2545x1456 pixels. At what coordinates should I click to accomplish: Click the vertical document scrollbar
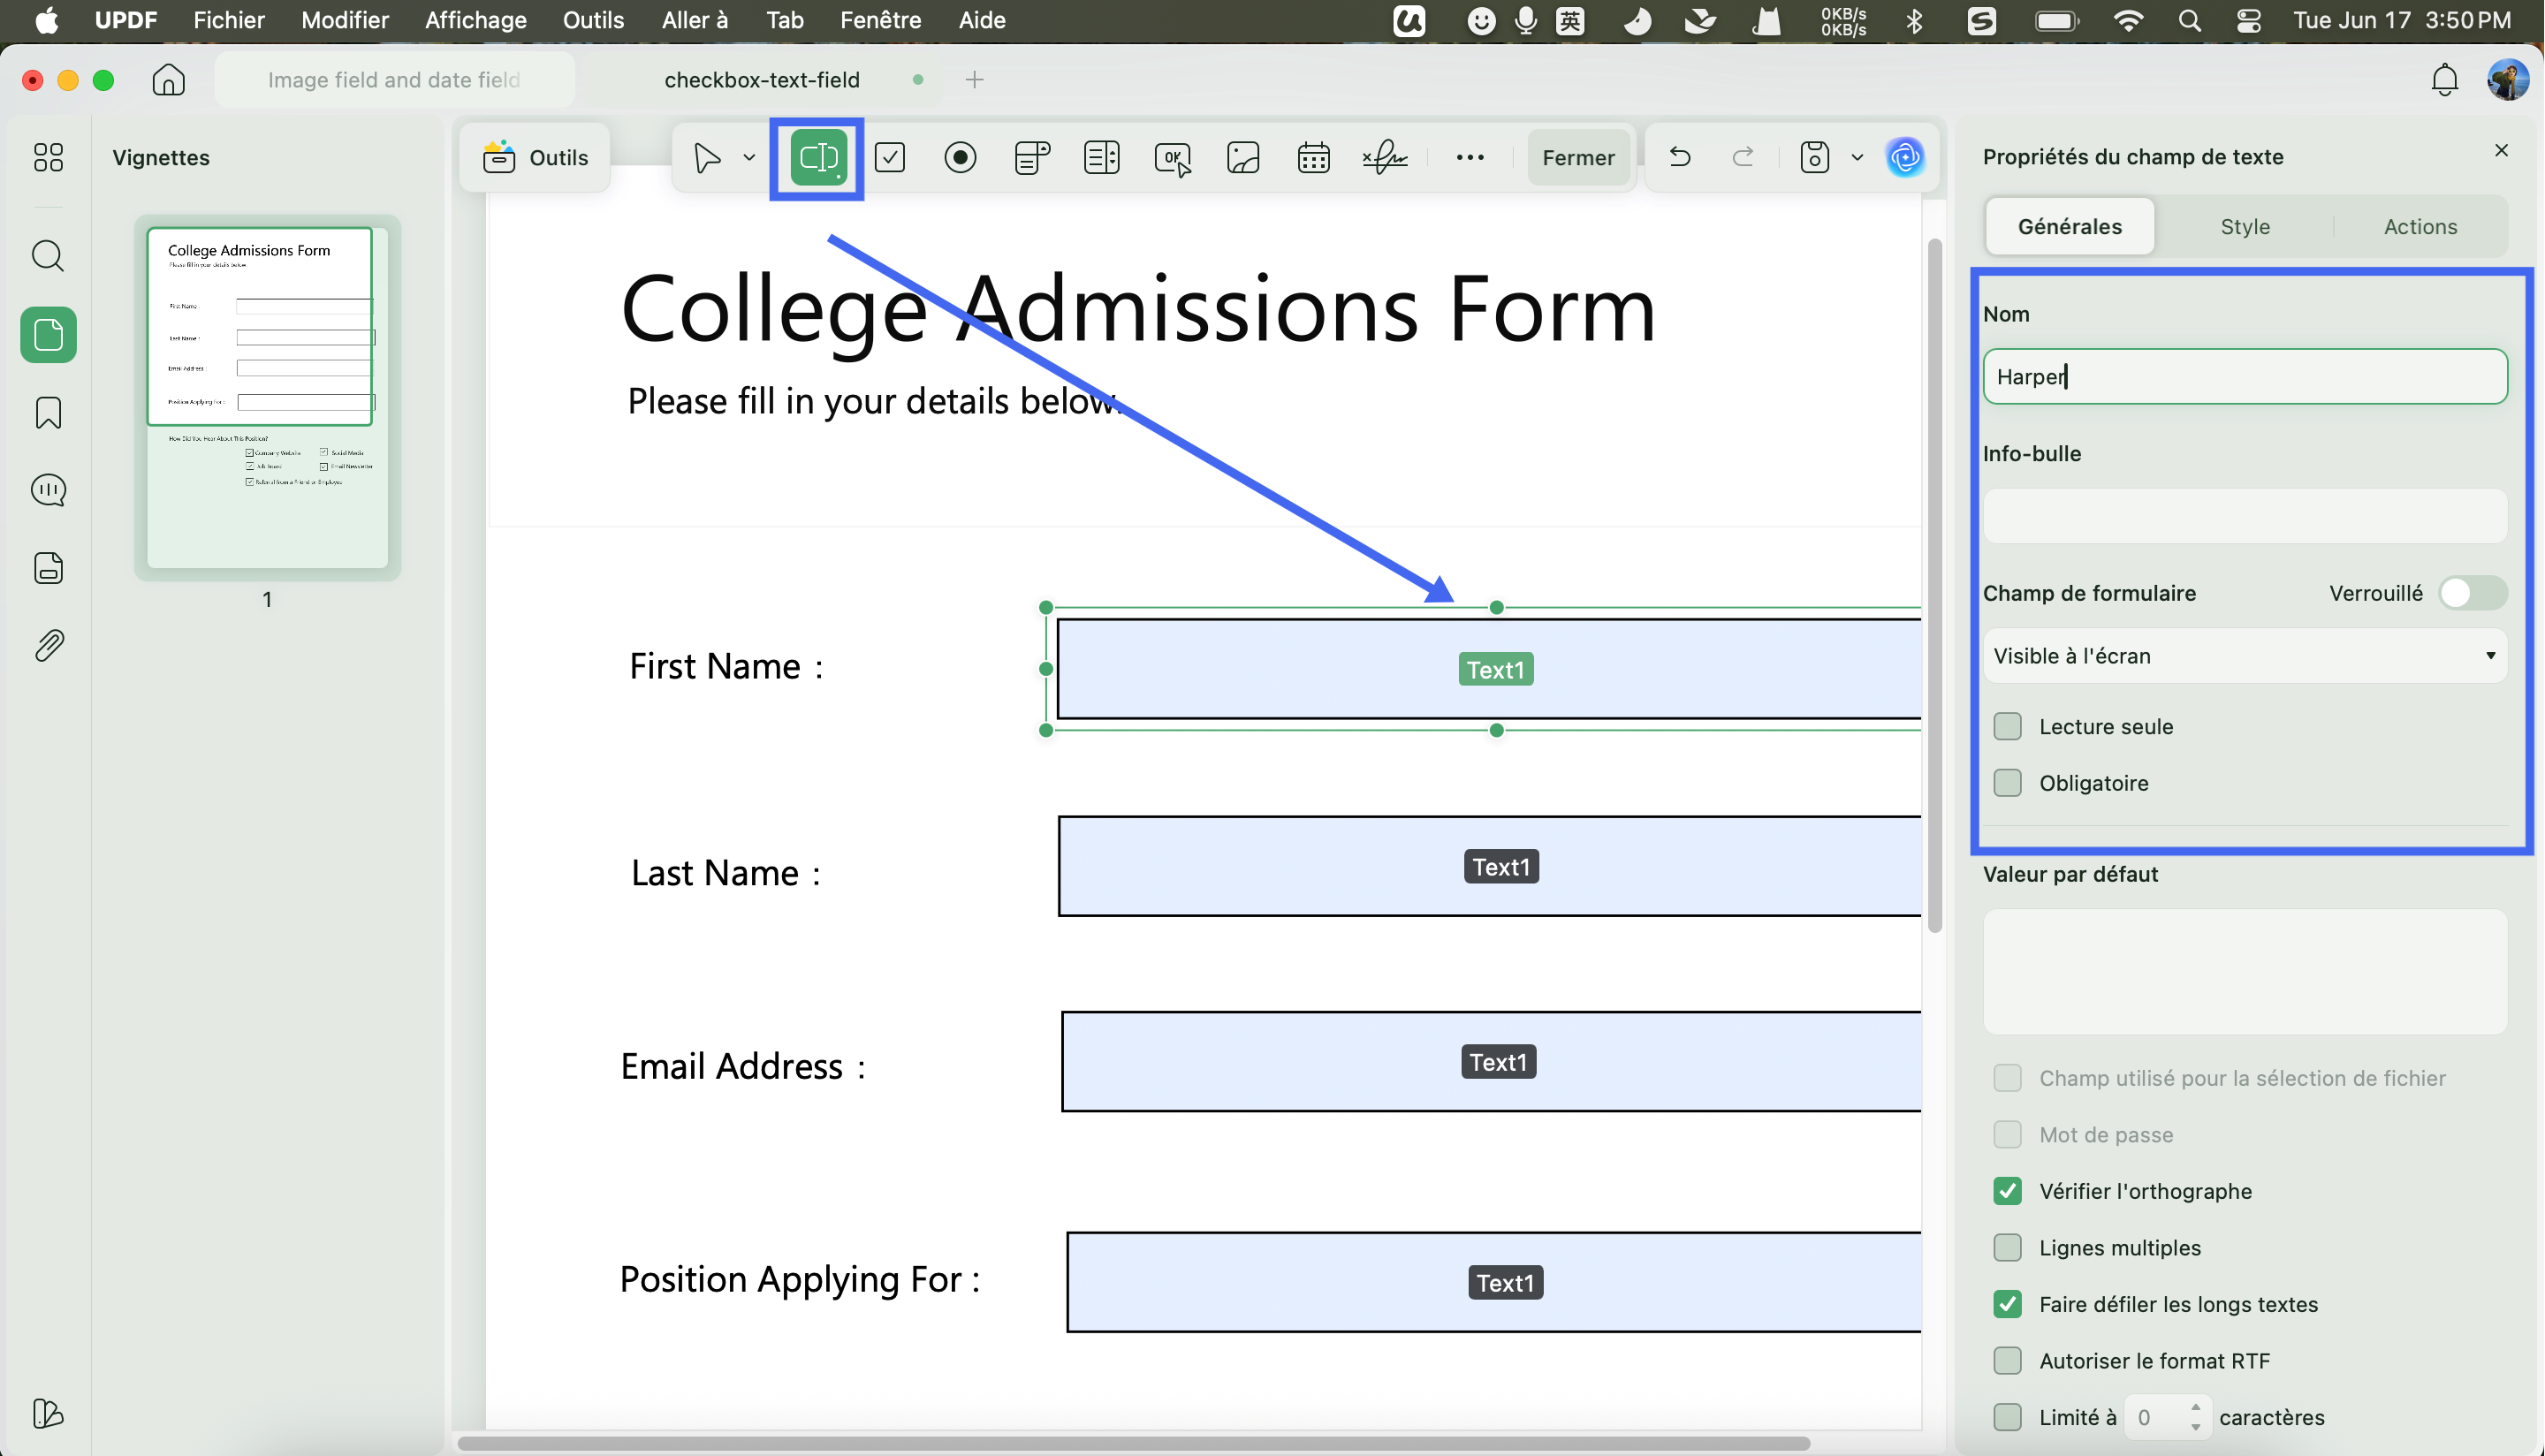[x=1934, y=585]
